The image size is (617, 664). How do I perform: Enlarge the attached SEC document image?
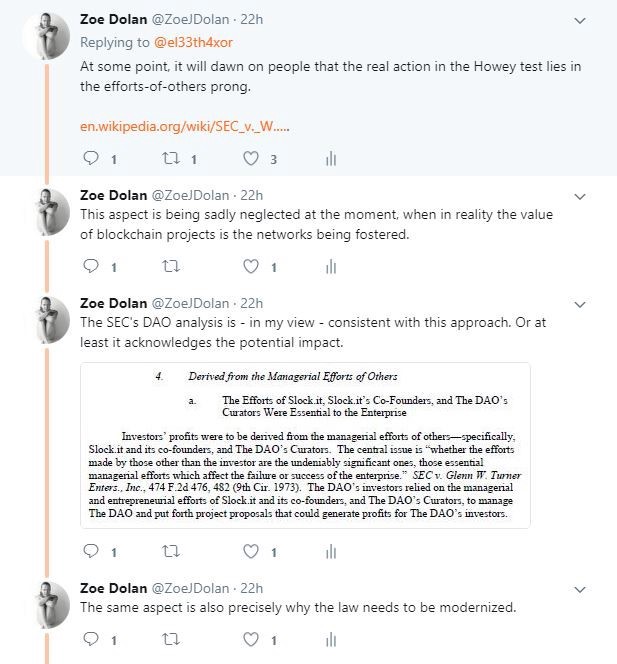pyautogui.click(x=304, y=445)
